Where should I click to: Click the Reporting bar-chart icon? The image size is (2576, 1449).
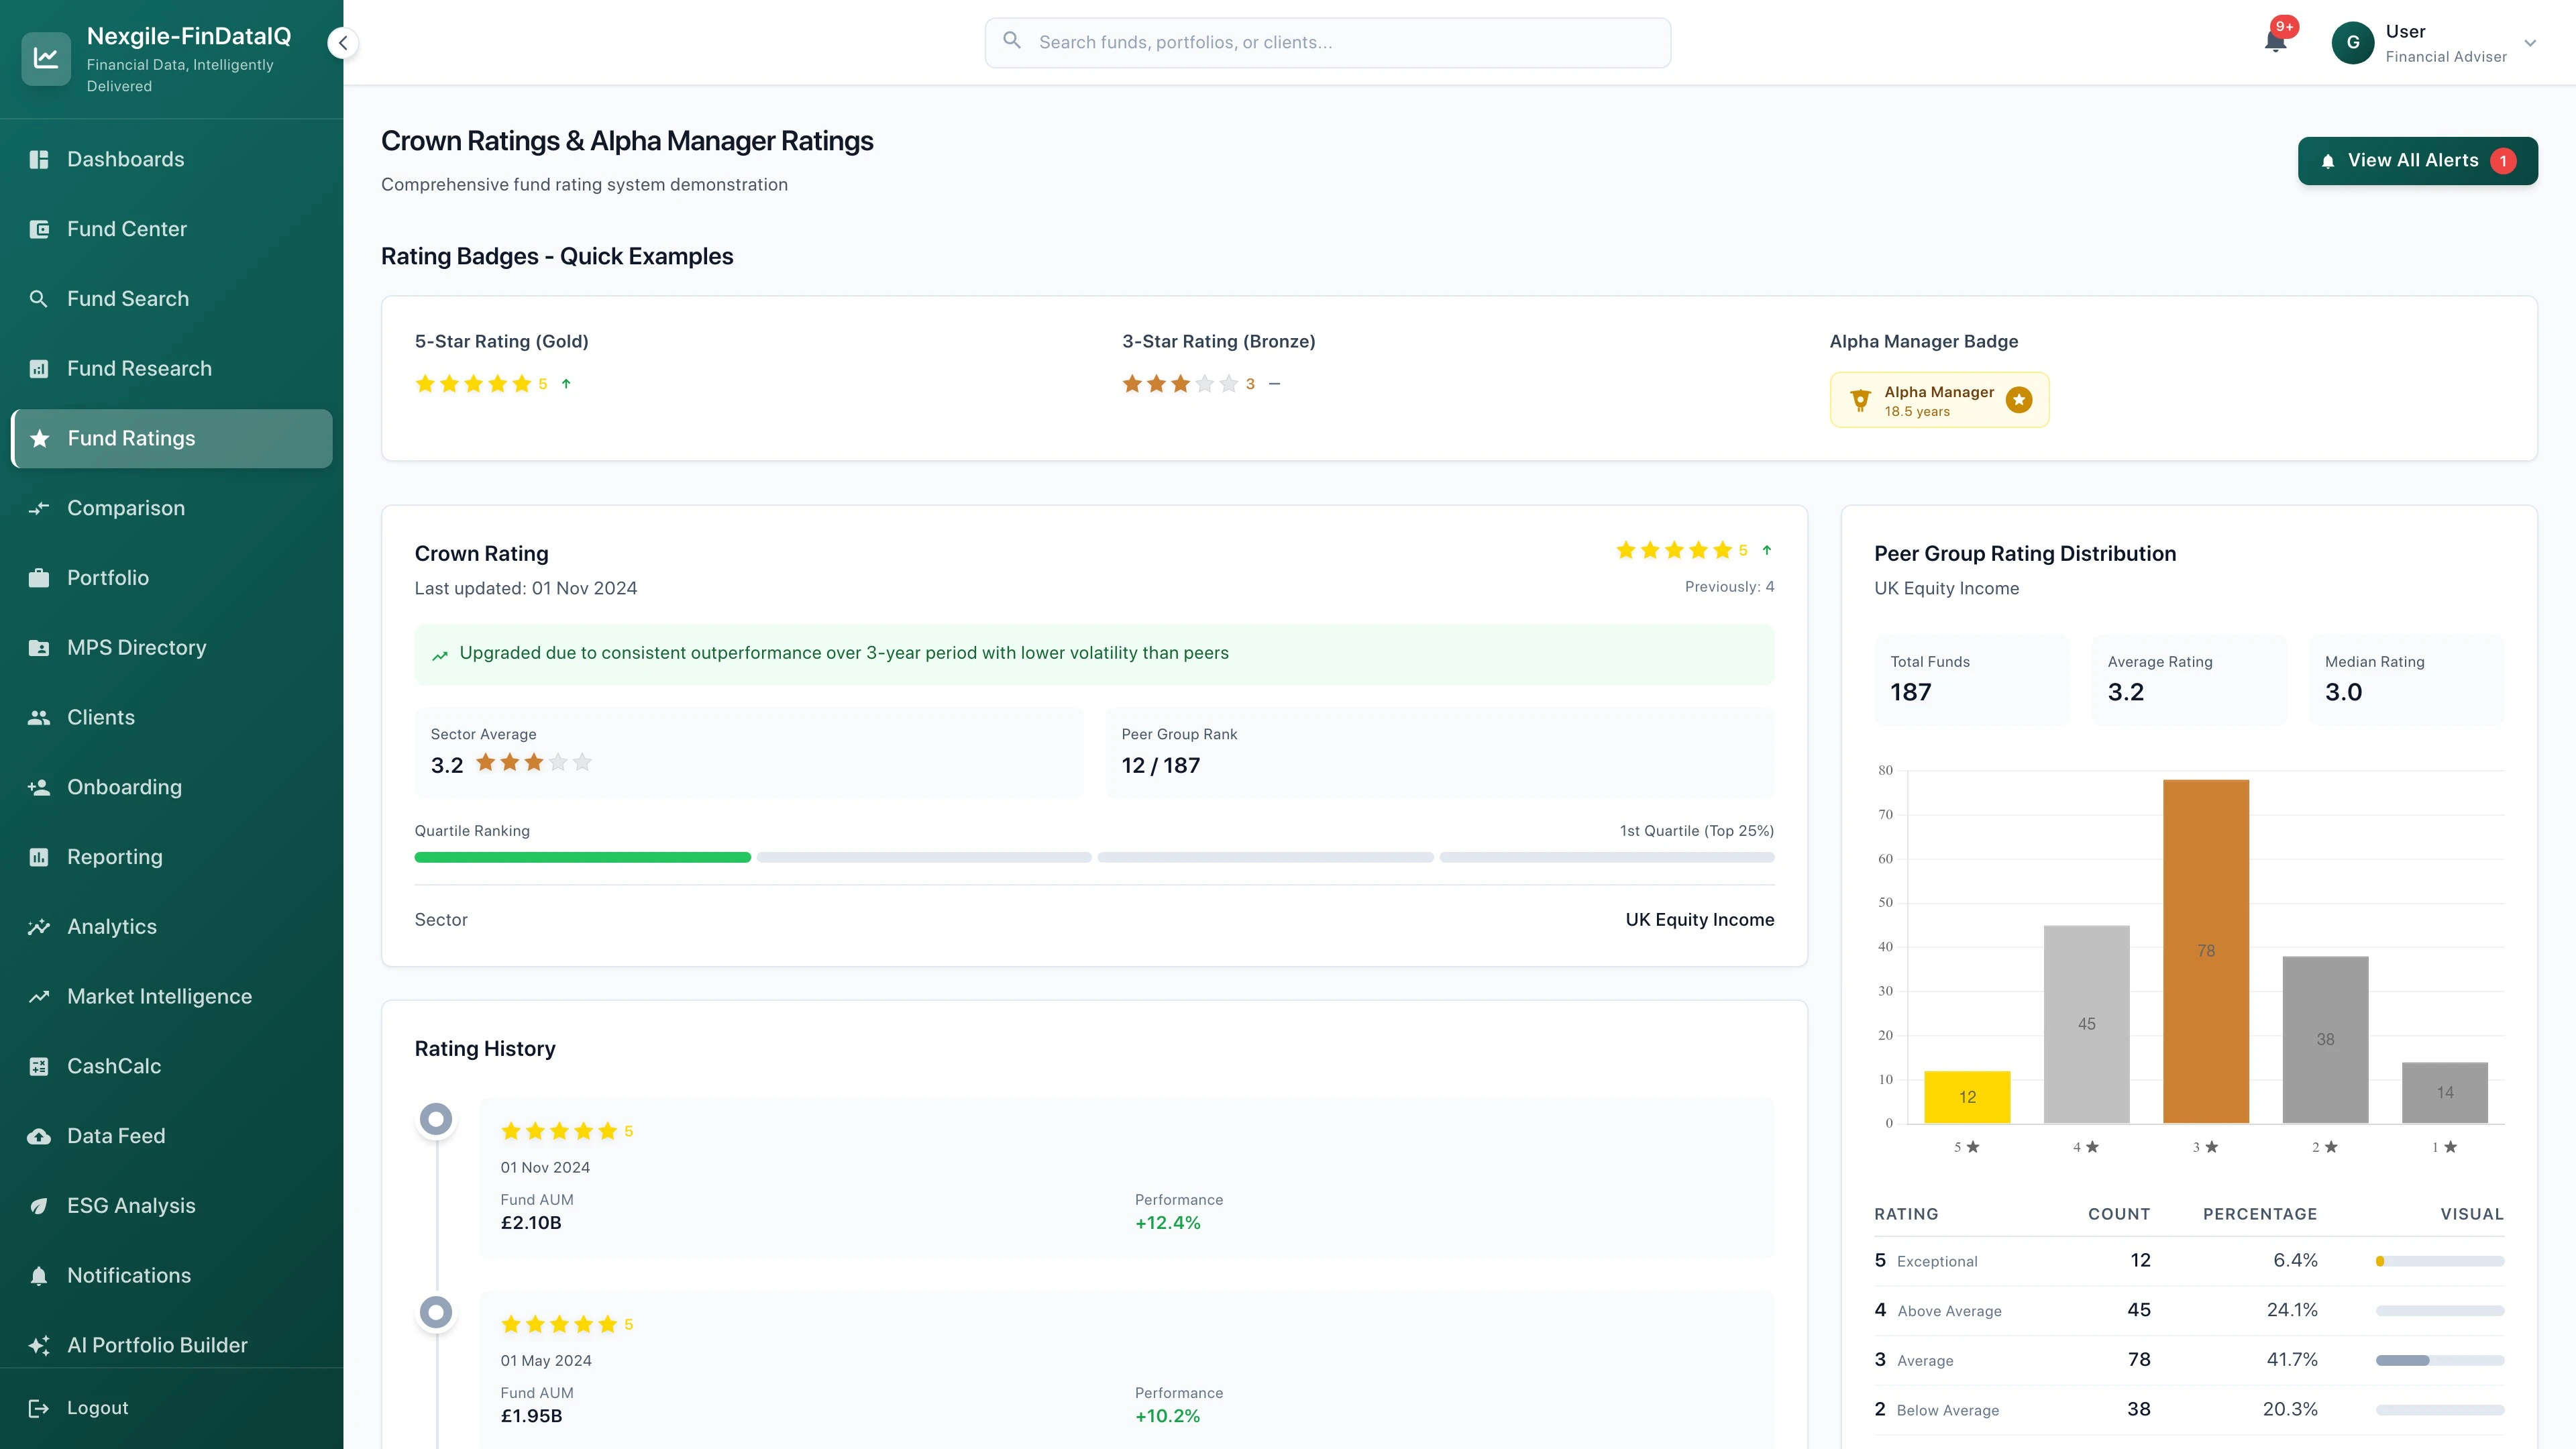pos(39,856)
